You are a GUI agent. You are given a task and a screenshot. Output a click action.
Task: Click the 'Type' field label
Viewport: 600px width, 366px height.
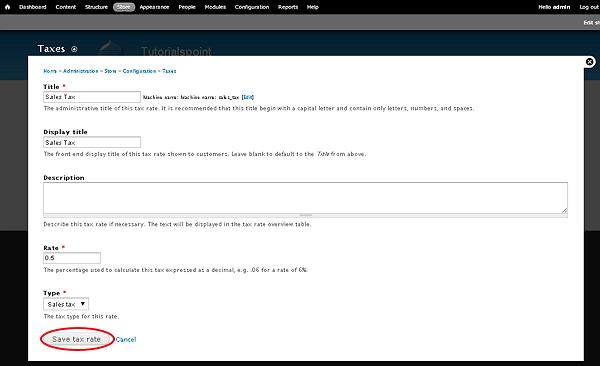click(52, 293)
